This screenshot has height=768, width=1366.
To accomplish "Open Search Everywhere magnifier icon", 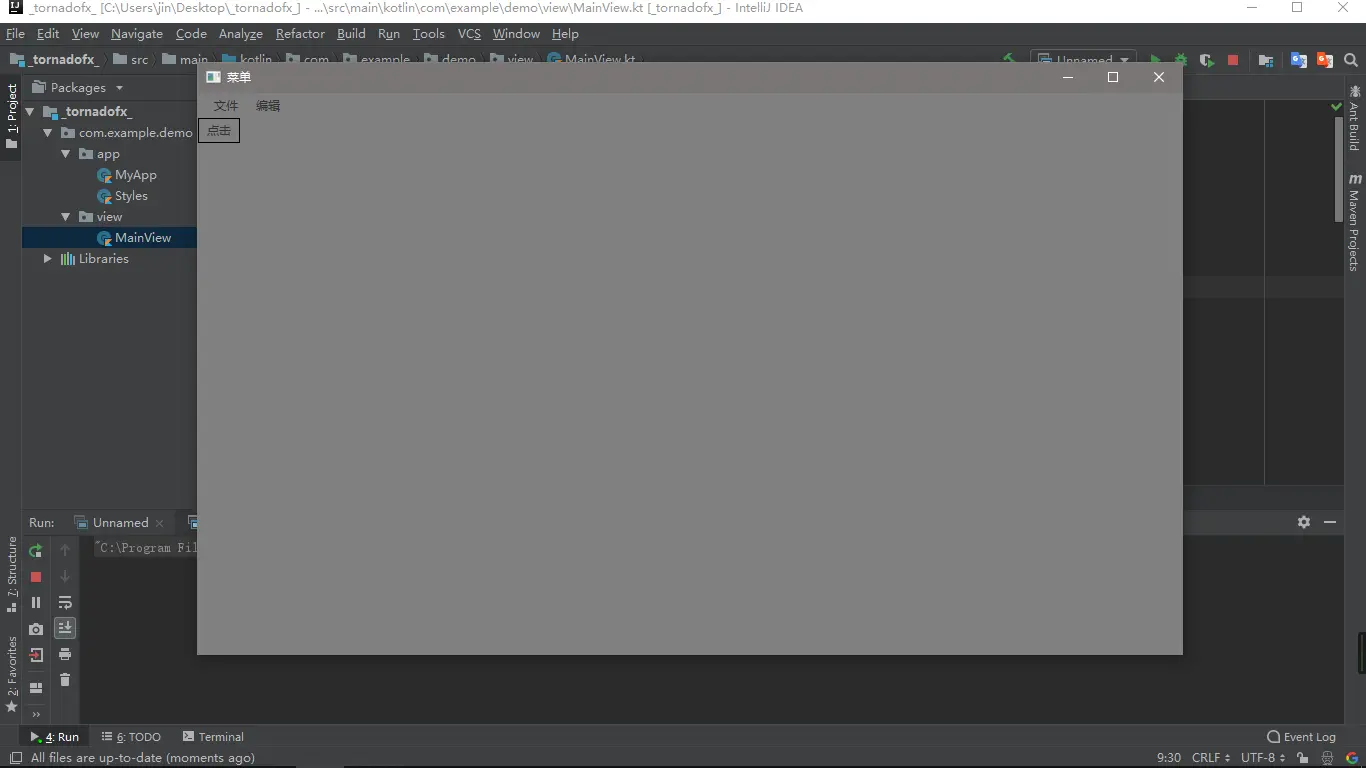I will point(1351,60).
